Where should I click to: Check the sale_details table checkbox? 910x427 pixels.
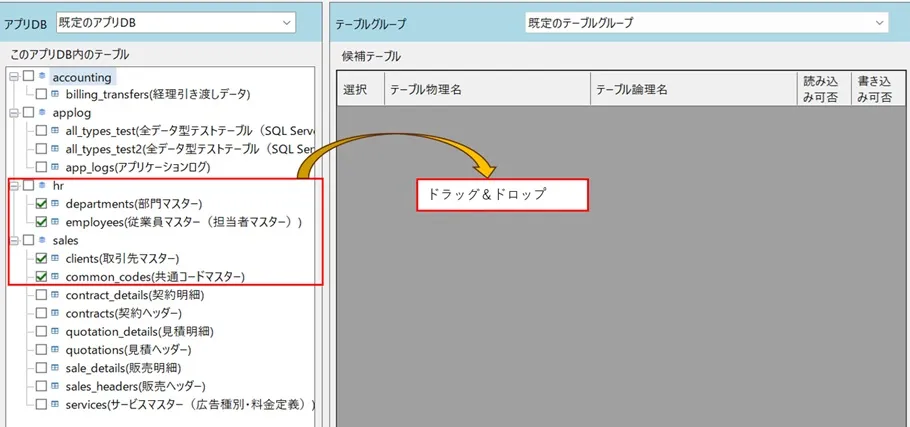(41, 368)
